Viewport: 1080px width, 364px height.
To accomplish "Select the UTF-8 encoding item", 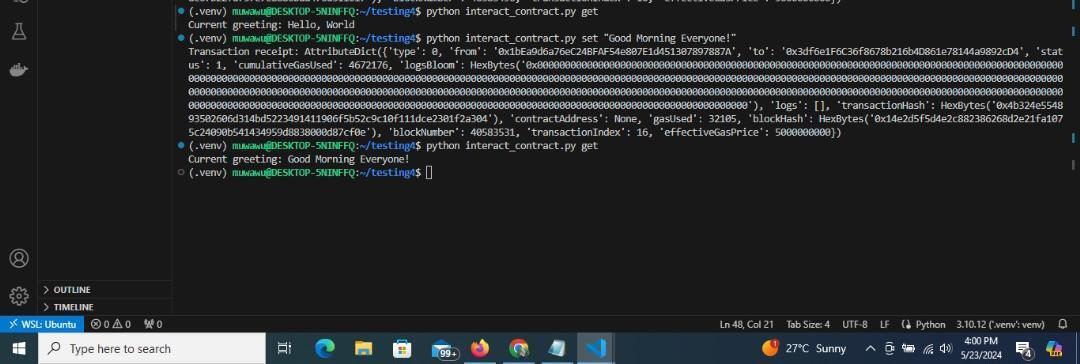I will tap(855, 324).
